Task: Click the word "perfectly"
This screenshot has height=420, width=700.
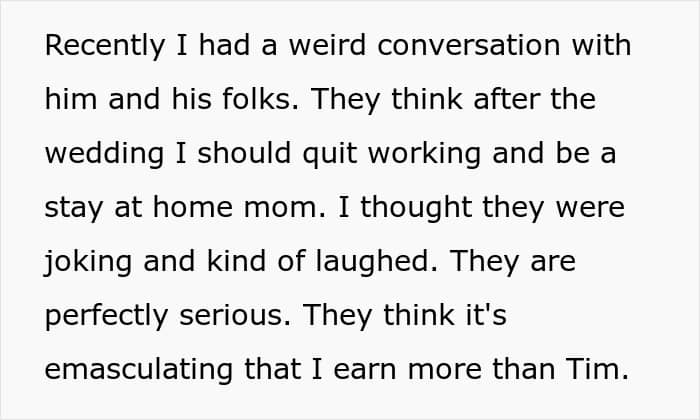Action: [x=106, y=316]
